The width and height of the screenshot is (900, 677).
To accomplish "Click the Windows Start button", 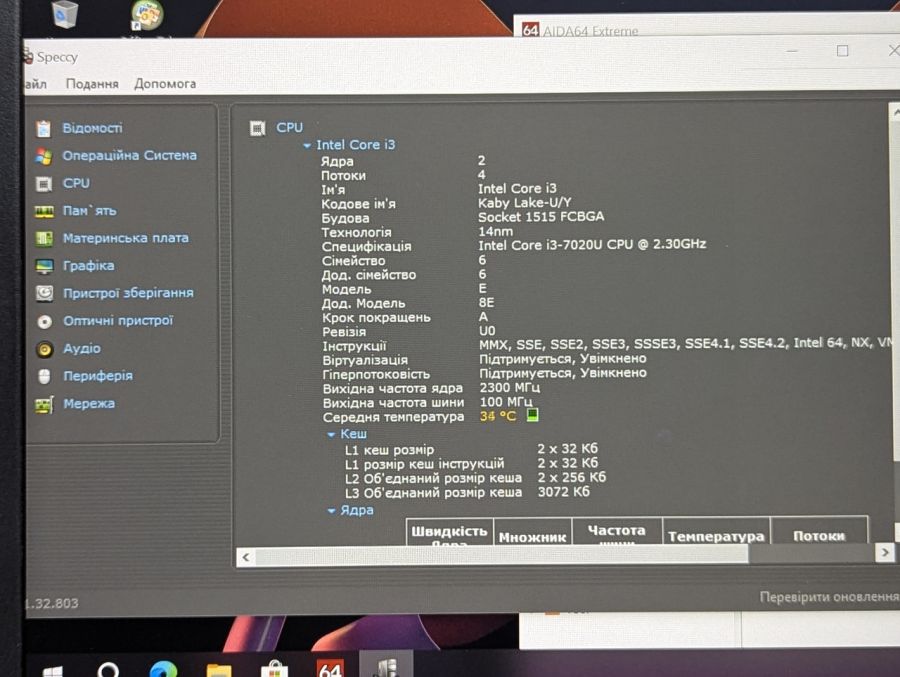I will click(x=53, y=671).
